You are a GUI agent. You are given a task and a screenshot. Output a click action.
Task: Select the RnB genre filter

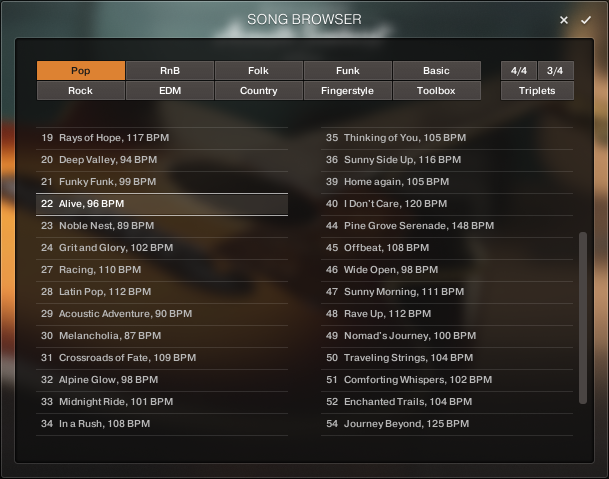point(170,70)
